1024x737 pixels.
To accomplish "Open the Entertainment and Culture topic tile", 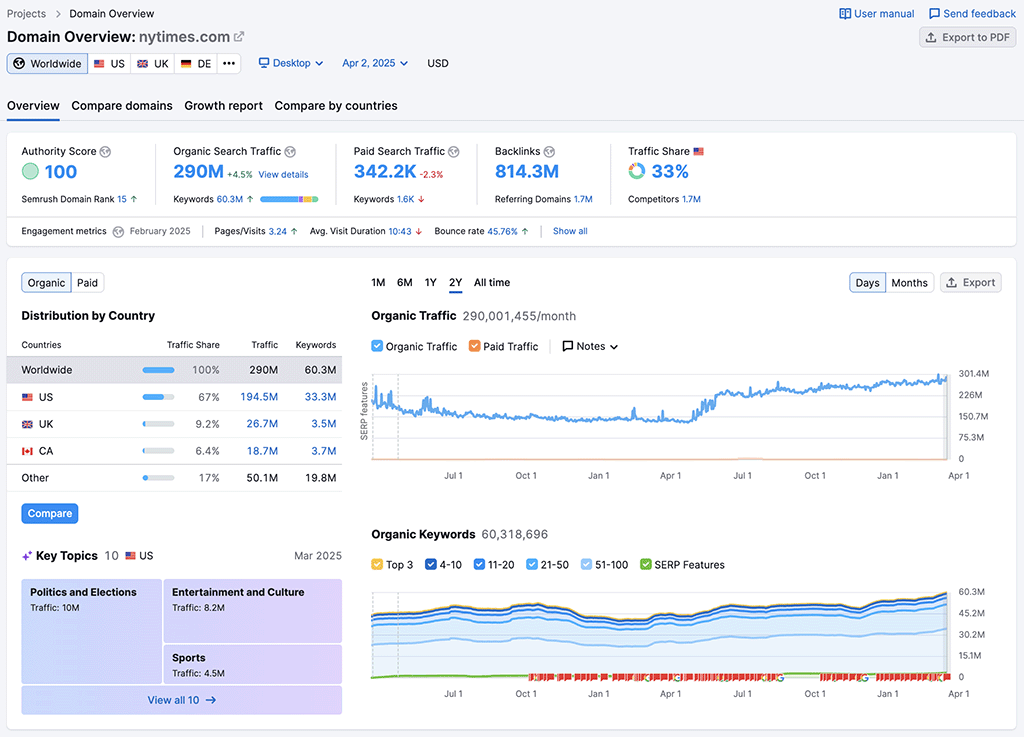I will [253, 611].
